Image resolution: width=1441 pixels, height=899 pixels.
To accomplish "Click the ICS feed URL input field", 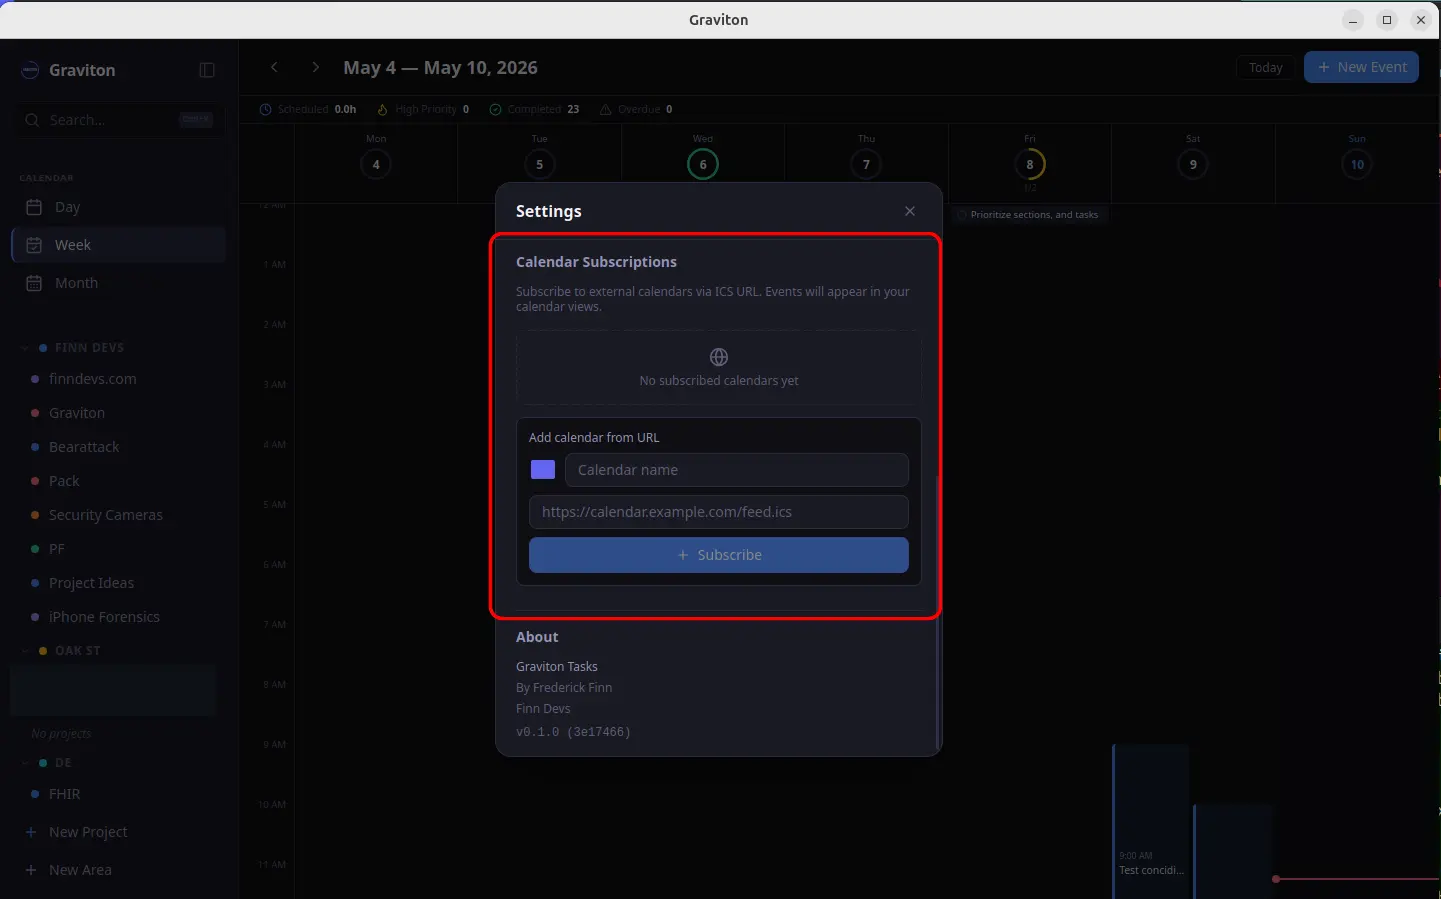I will pyautogui.click(x=719, y=512).
